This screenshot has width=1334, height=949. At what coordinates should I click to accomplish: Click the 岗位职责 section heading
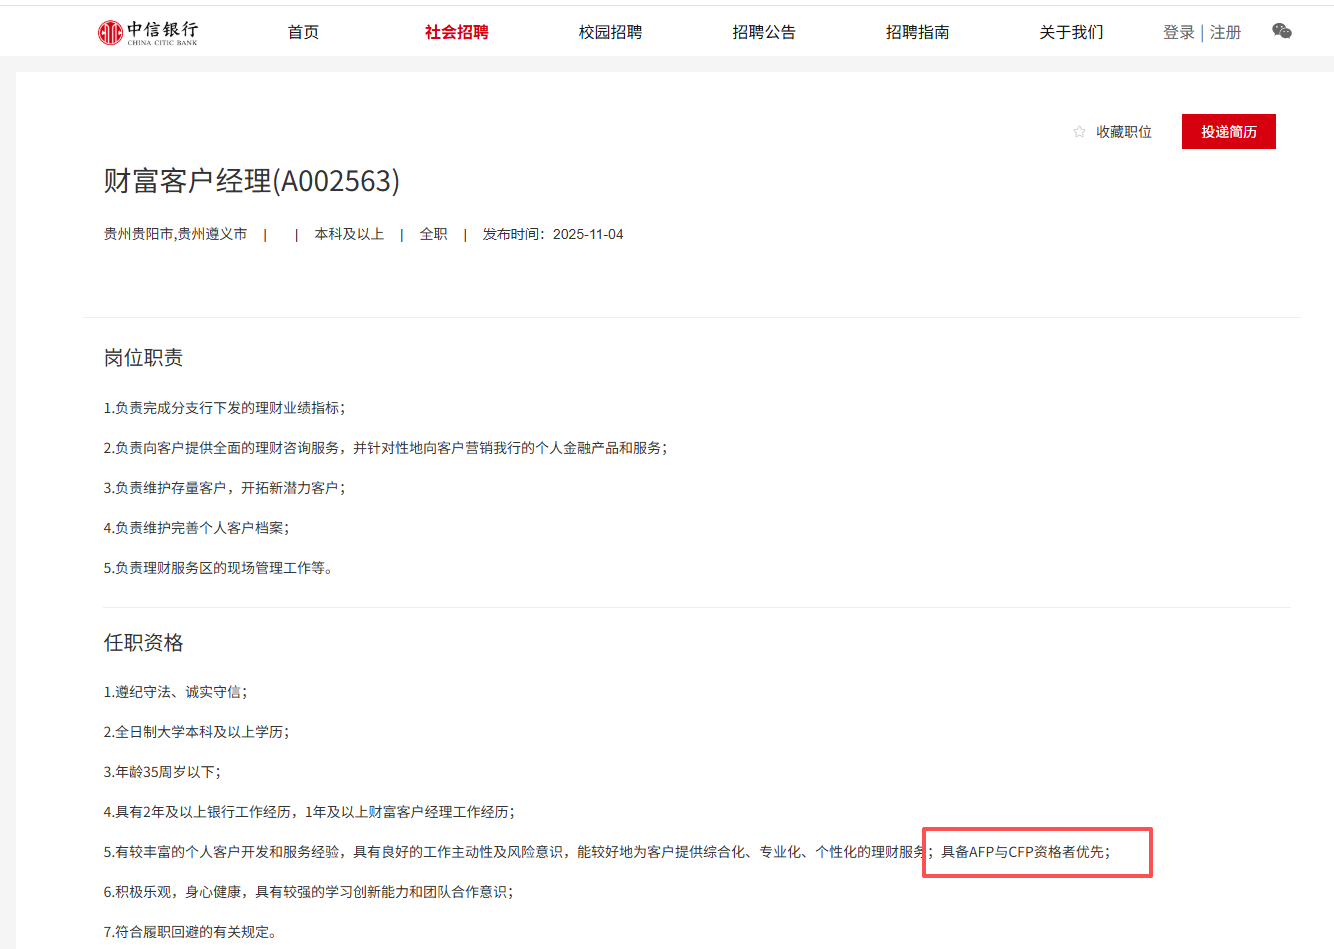pyautogui.click(x=143, y=358)
